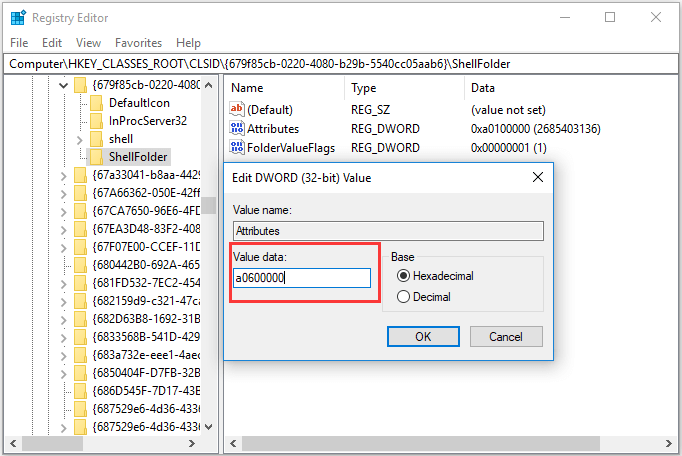Open the File menu
Image resolution: width=682 pixels, height=456 pixels.
pyautogui.click(x=19, y=43)
